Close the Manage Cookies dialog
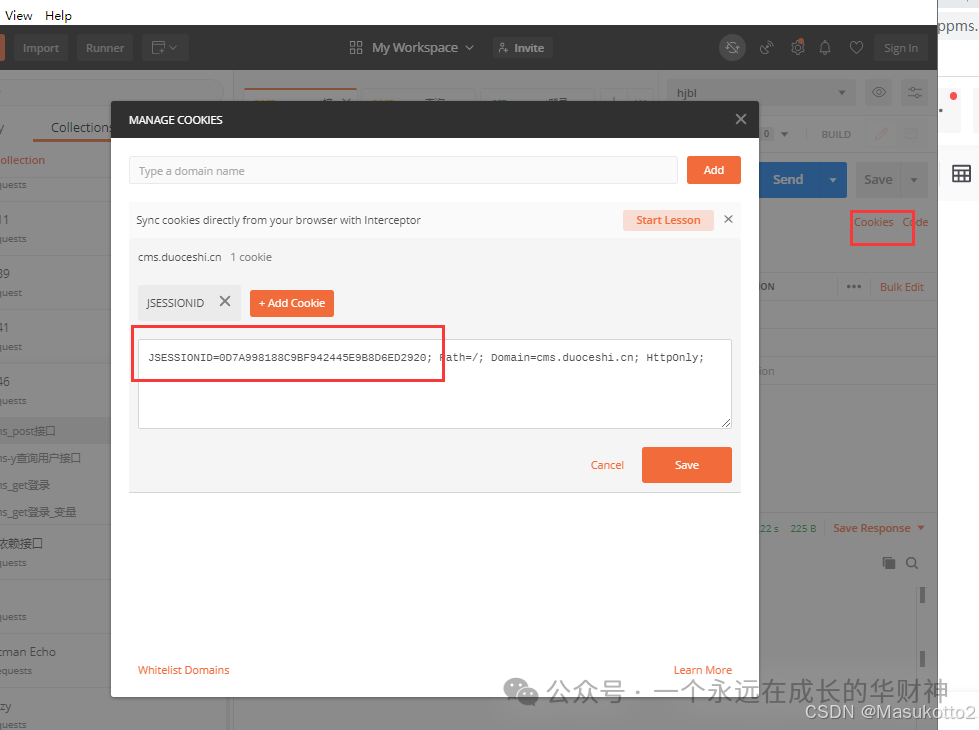 click(x=740, y=119)
